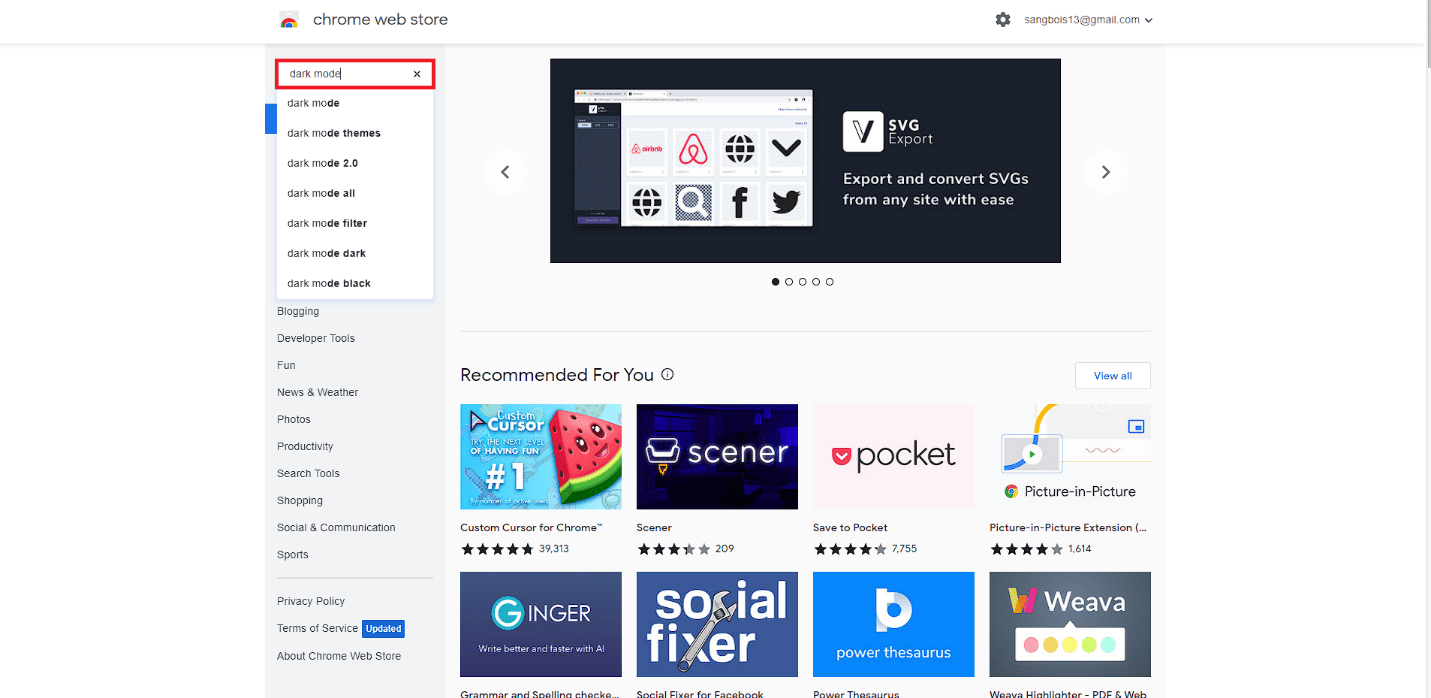Open the Shopping category
This screenshot has width=1431, height=698.
tap(300, 500)
